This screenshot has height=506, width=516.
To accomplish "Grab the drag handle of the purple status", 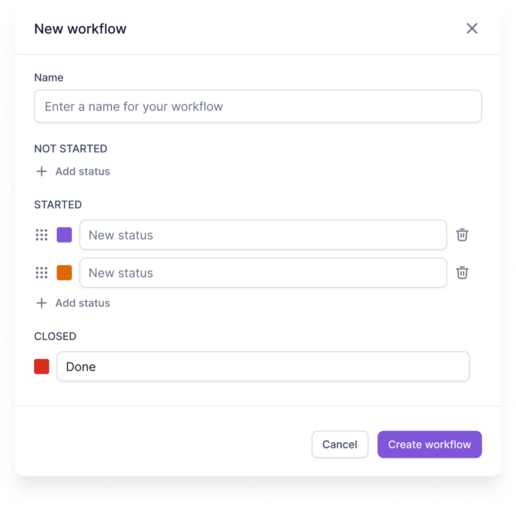I will coord(42,235).
